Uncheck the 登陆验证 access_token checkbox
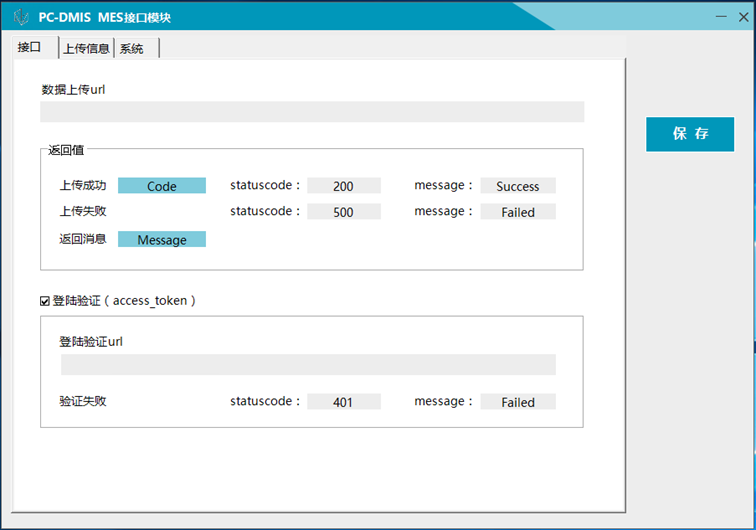 click(45, 301)
